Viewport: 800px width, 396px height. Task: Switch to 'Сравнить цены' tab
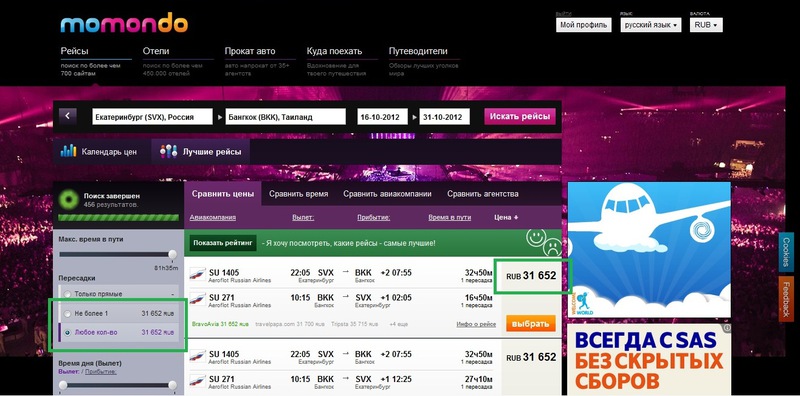coord(222,194)
